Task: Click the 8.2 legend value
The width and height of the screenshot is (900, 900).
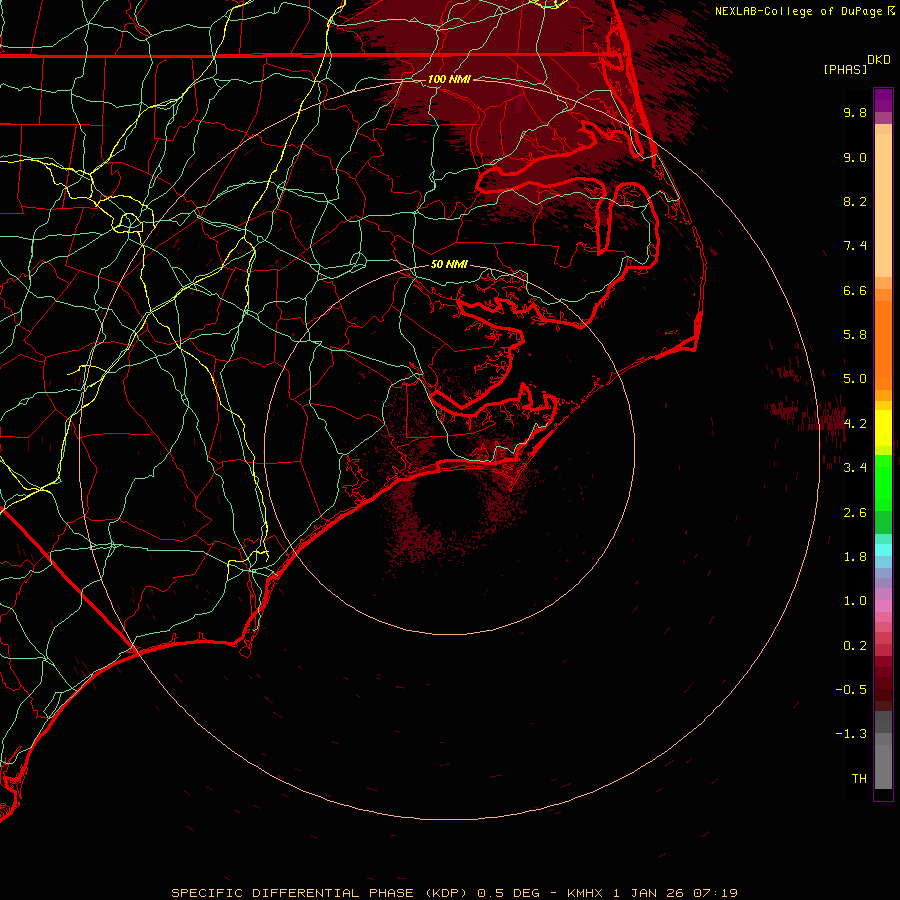Action: [x=855, y=201]
